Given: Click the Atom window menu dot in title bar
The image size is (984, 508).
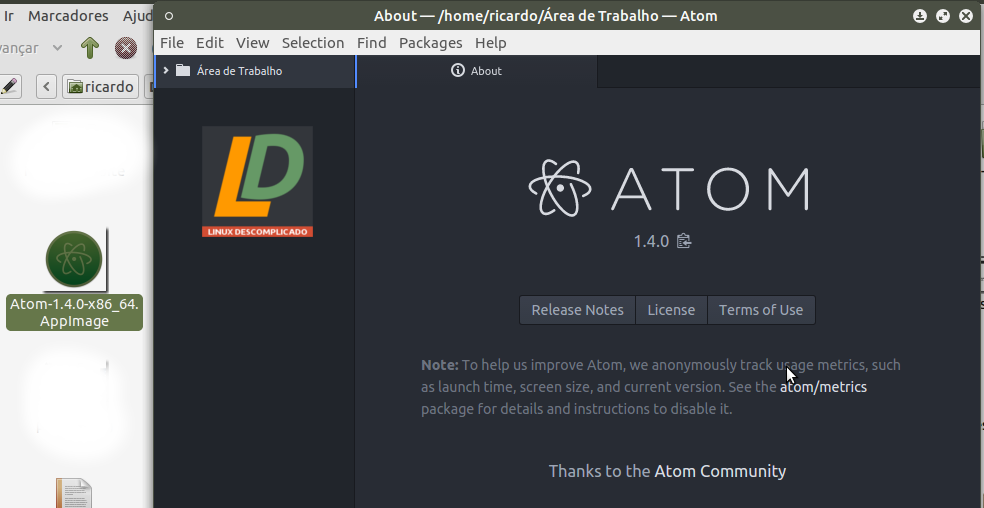Looking at the screenshot, I should click(x=169, y=16).
